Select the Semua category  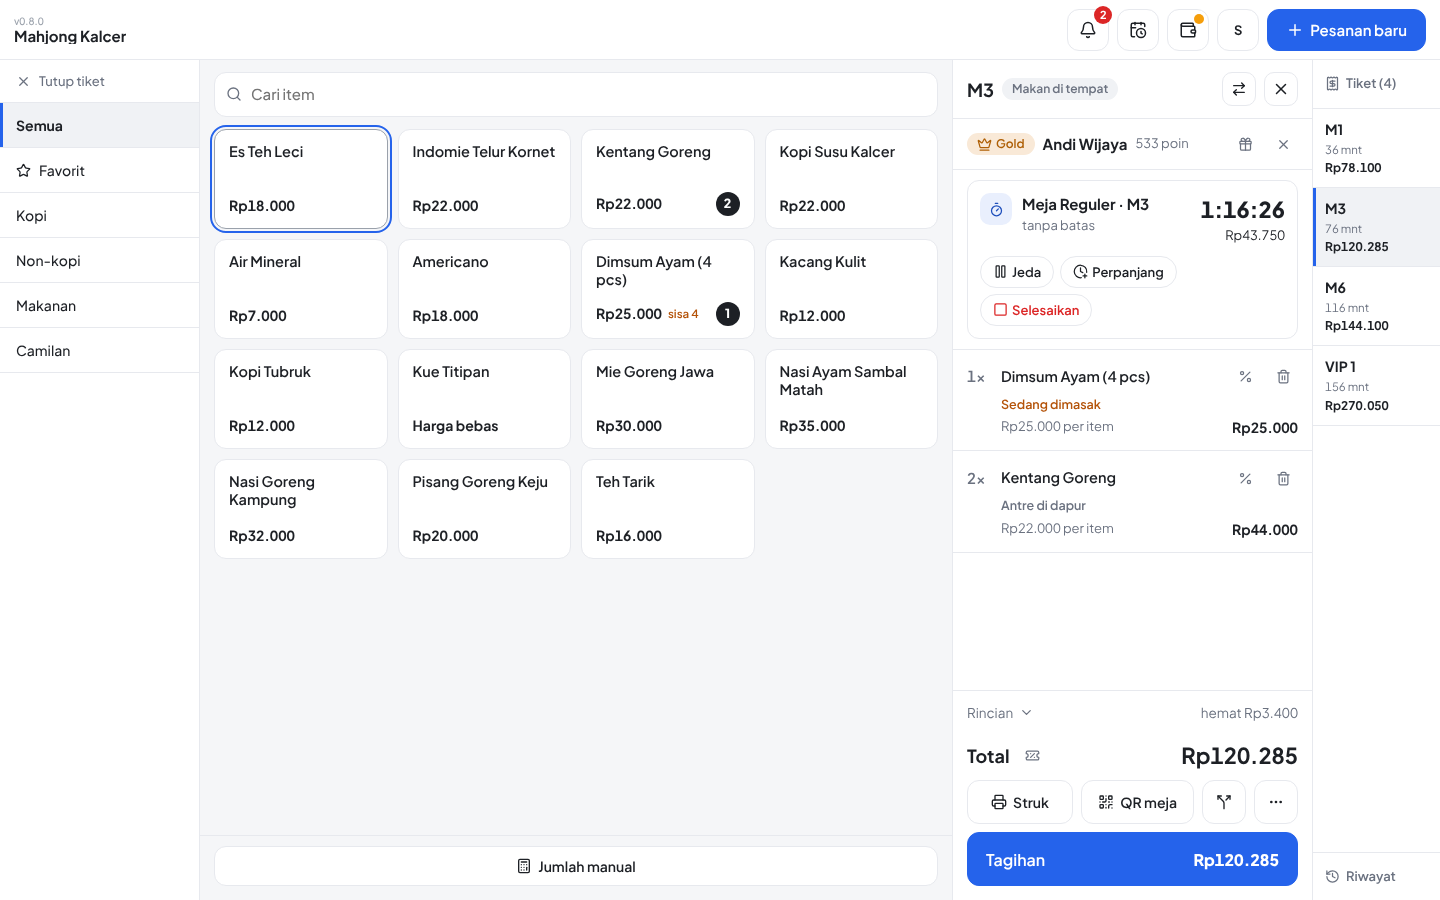tap(100, 125)
